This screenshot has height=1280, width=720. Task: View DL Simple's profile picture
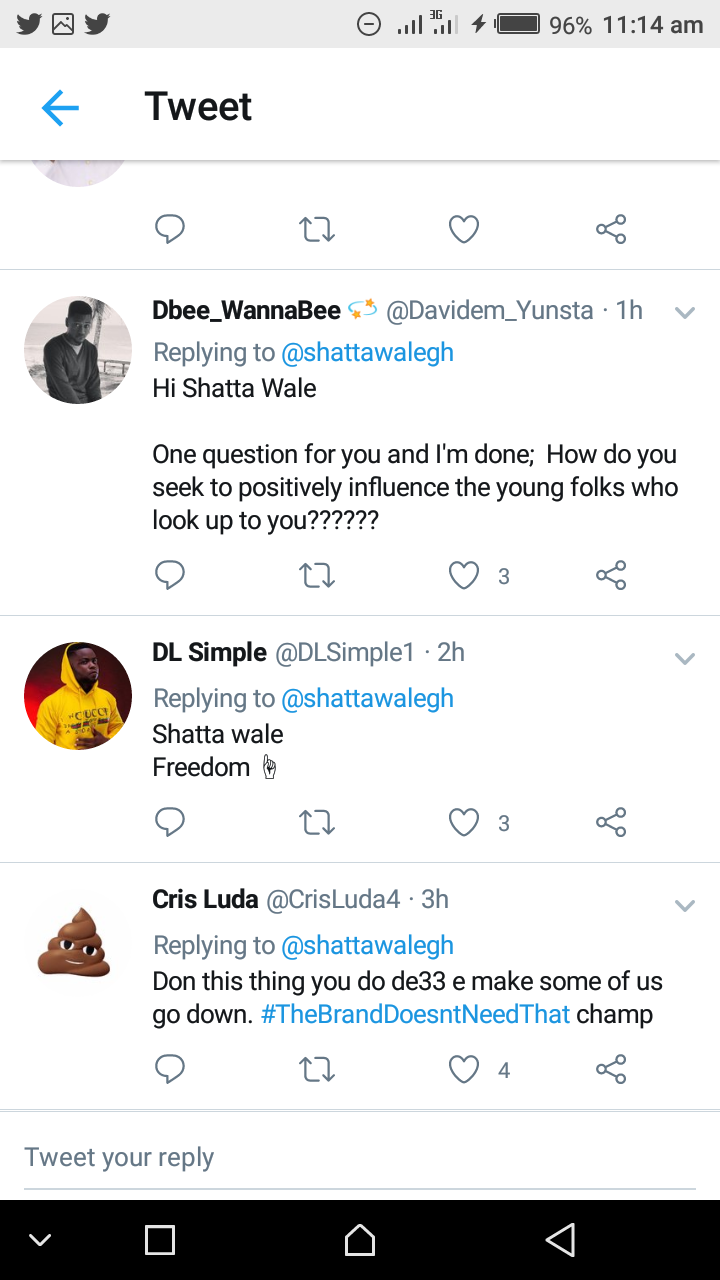pyautogui.click(x=78, y=696)
